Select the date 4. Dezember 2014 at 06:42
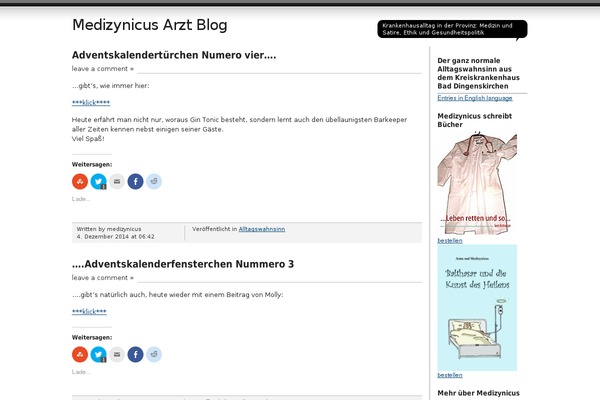This screenshot has width=600, height=400. (116, 237)
